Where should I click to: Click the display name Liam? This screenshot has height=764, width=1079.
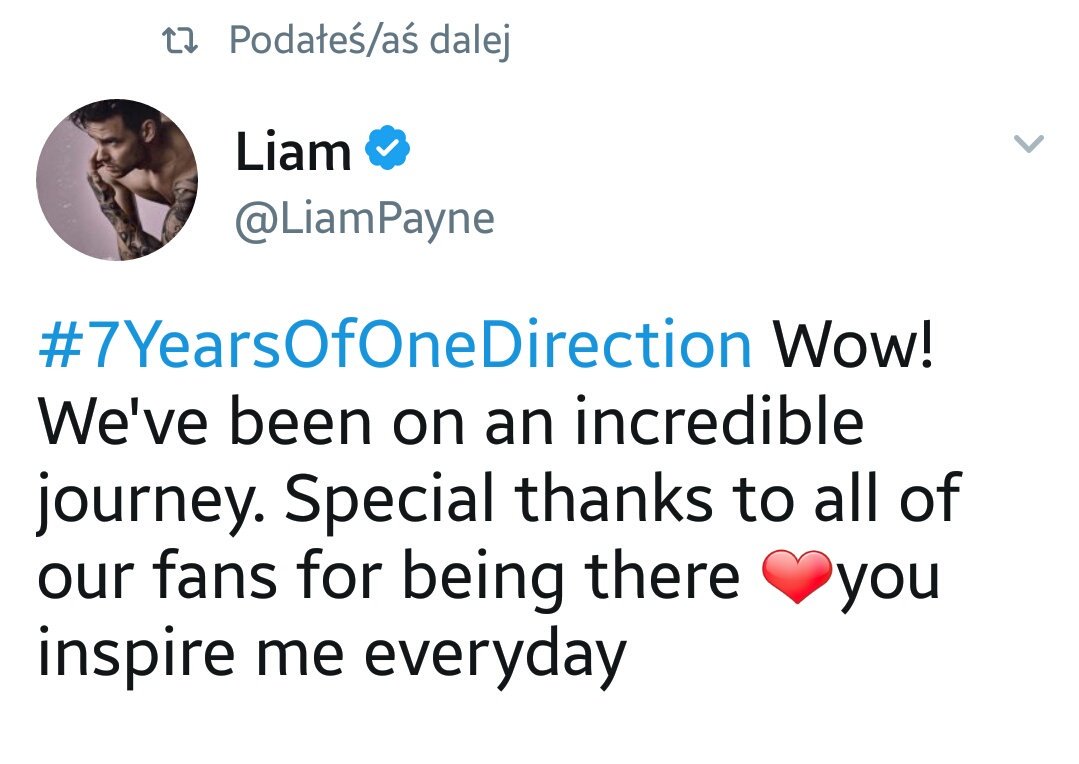(293, 151)
